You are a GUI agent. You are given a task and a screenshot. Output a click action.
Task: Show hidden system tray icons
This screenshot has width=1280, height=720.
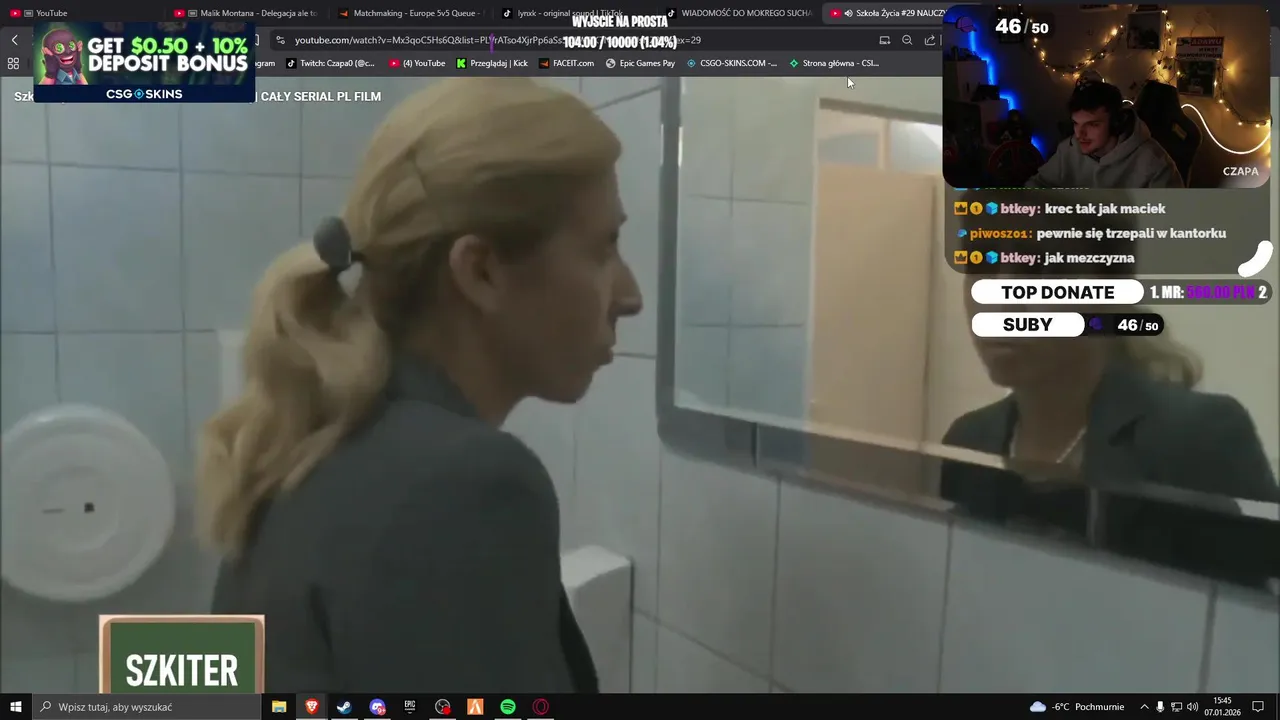click(1144, 707)
